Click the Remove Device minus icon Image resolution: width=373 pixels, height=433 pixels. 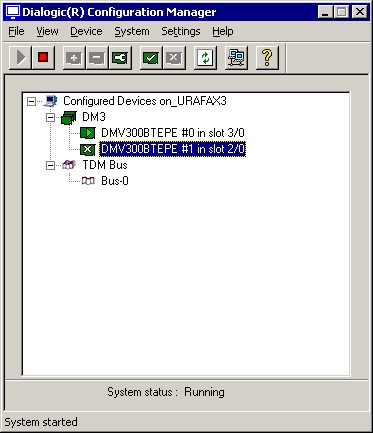[97, 58]
